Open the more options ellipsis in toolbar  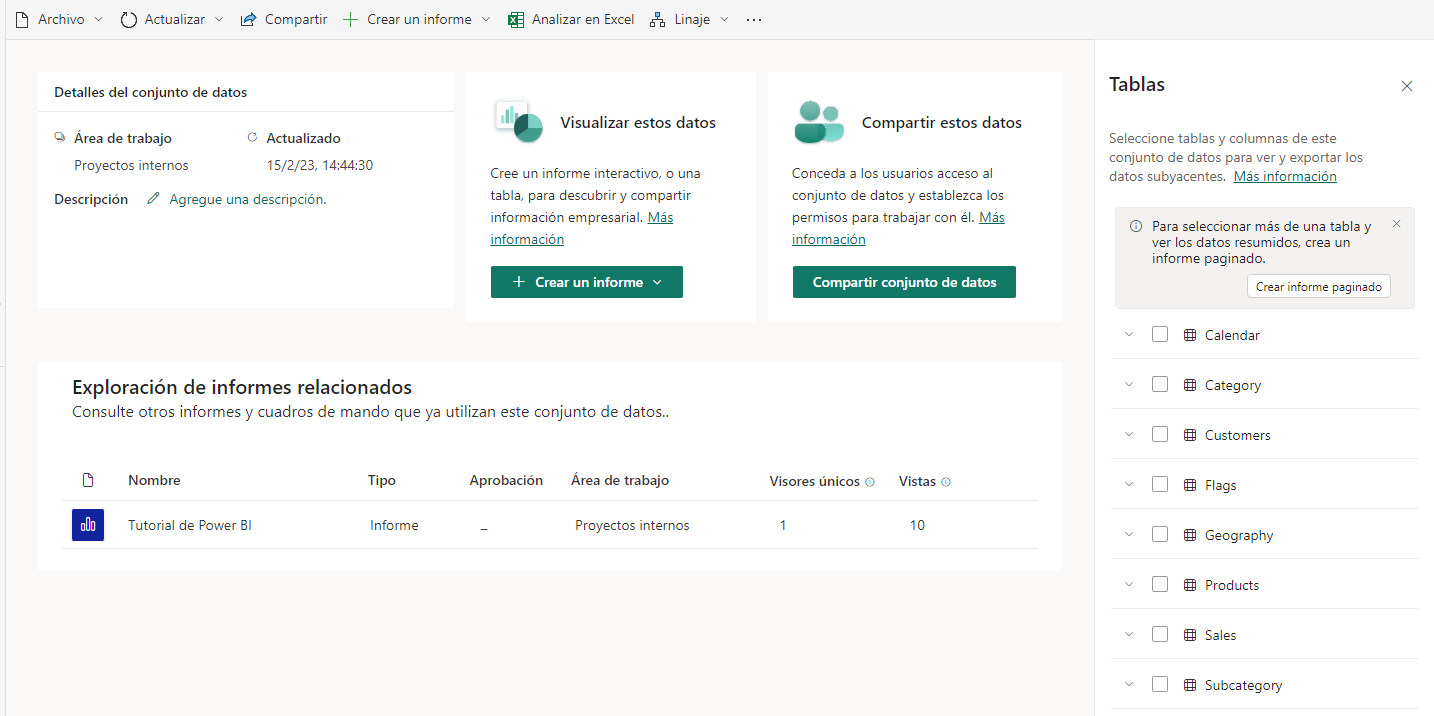click(754, 20)
